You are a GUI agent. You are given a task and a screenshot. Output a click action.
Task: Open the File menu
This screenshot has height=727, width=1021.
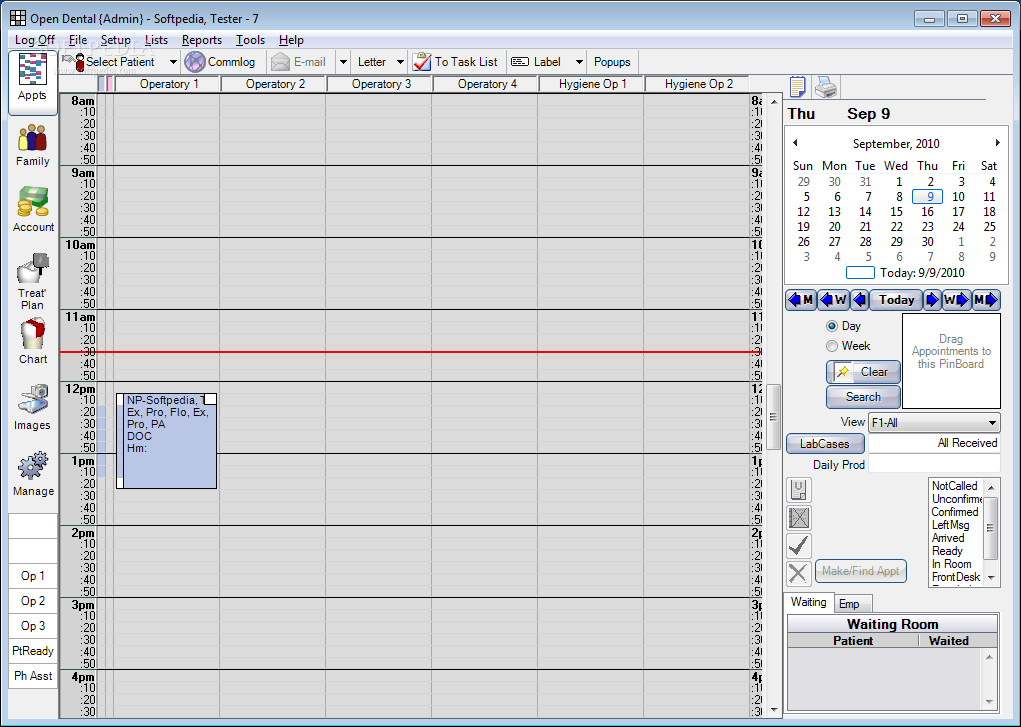tap(77, 40)
